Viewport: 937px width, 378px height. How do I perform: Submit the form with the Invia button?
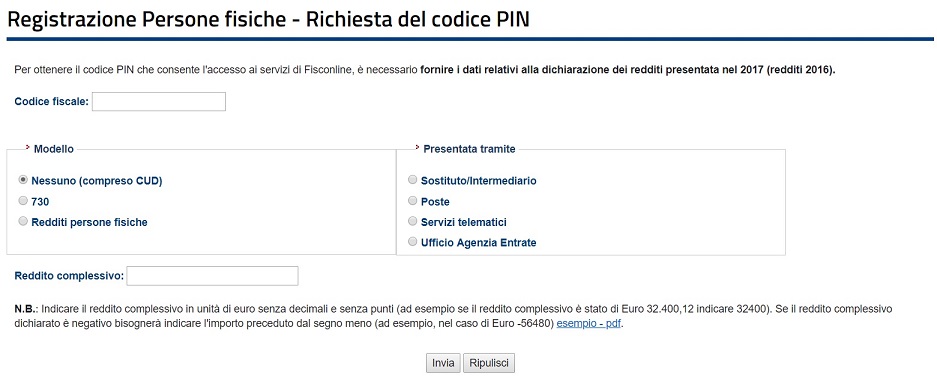[x=443, y=363]
